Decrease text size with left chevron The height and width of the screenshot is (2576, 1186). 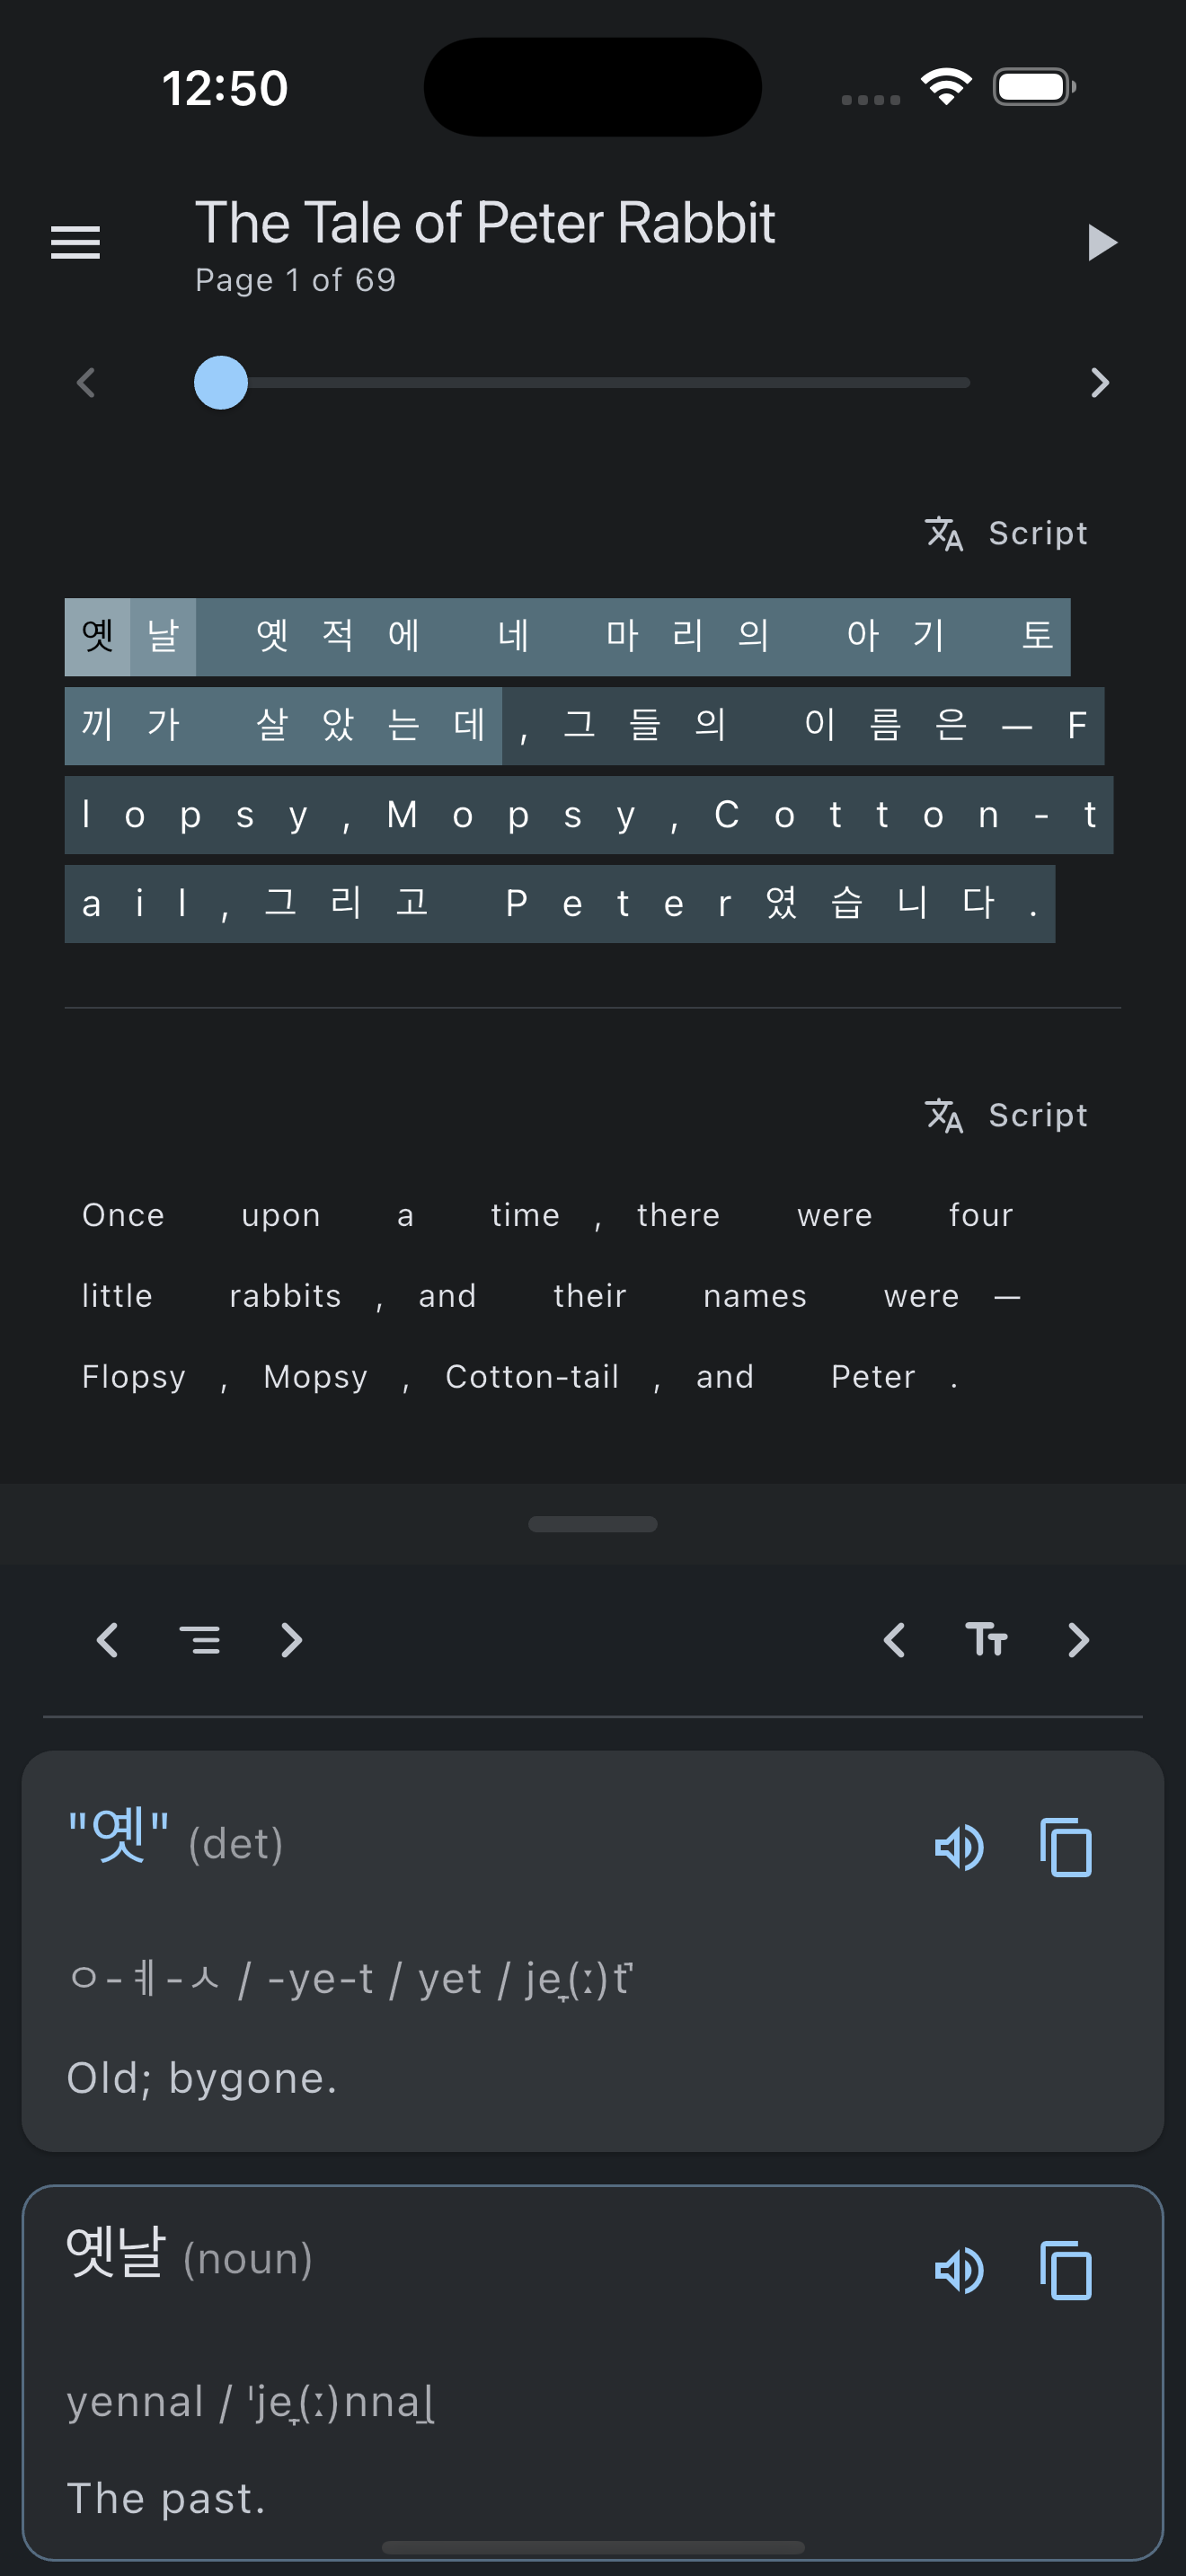click(895, 1640)
